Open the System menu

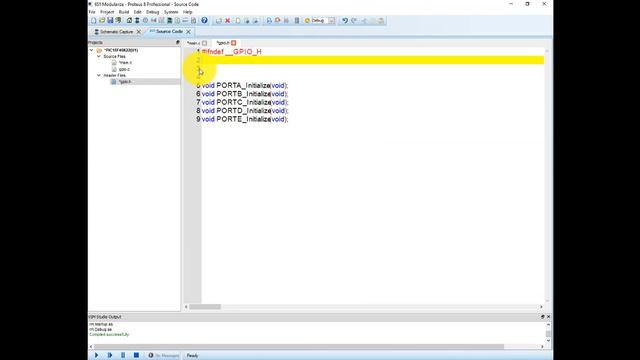coord(171,12)
